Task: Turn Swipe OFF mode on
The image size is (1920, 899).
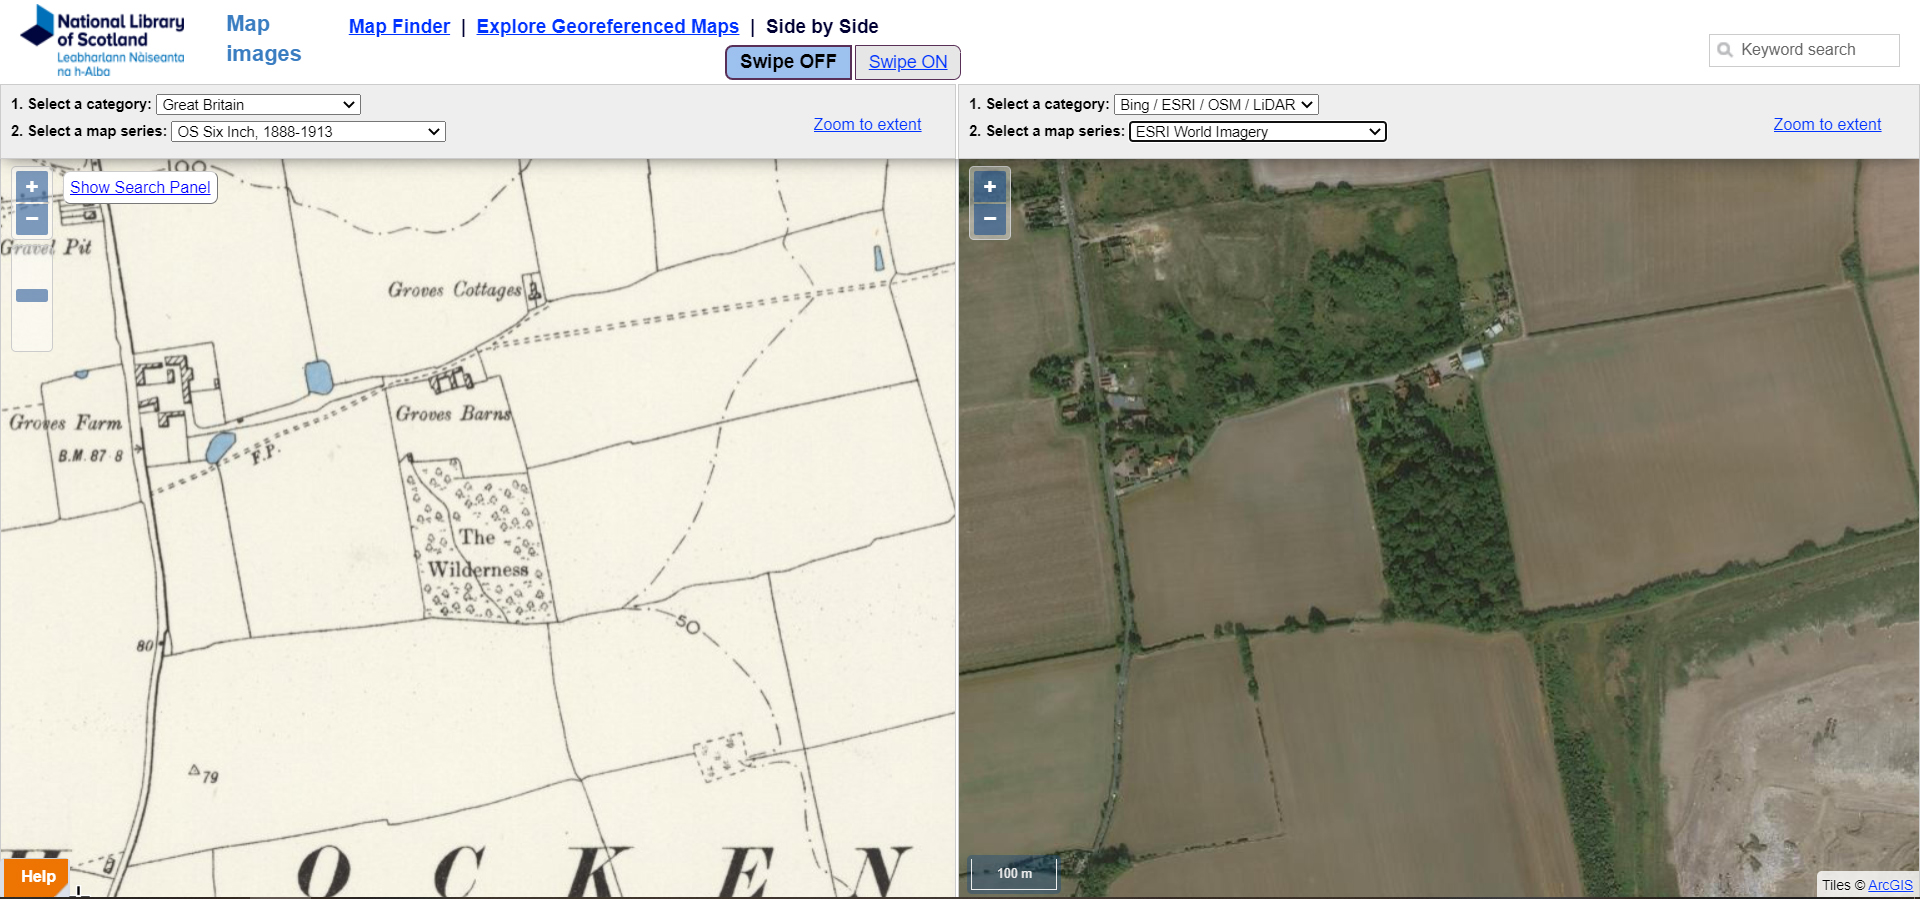Action: click(x=788, y=62)
